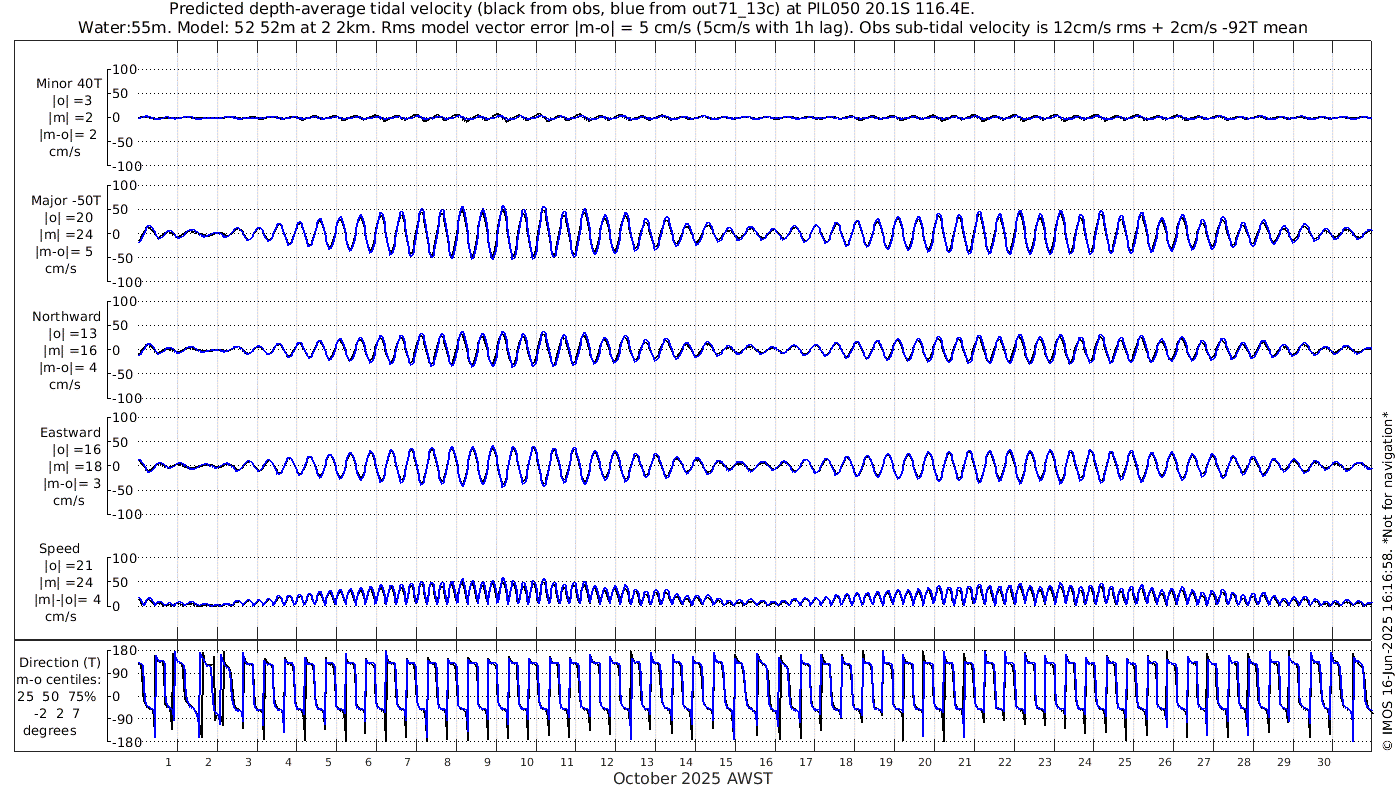
Task: Select the "Minor 40T" panel label
Action: pyautogui.click(x=68, y=83)
